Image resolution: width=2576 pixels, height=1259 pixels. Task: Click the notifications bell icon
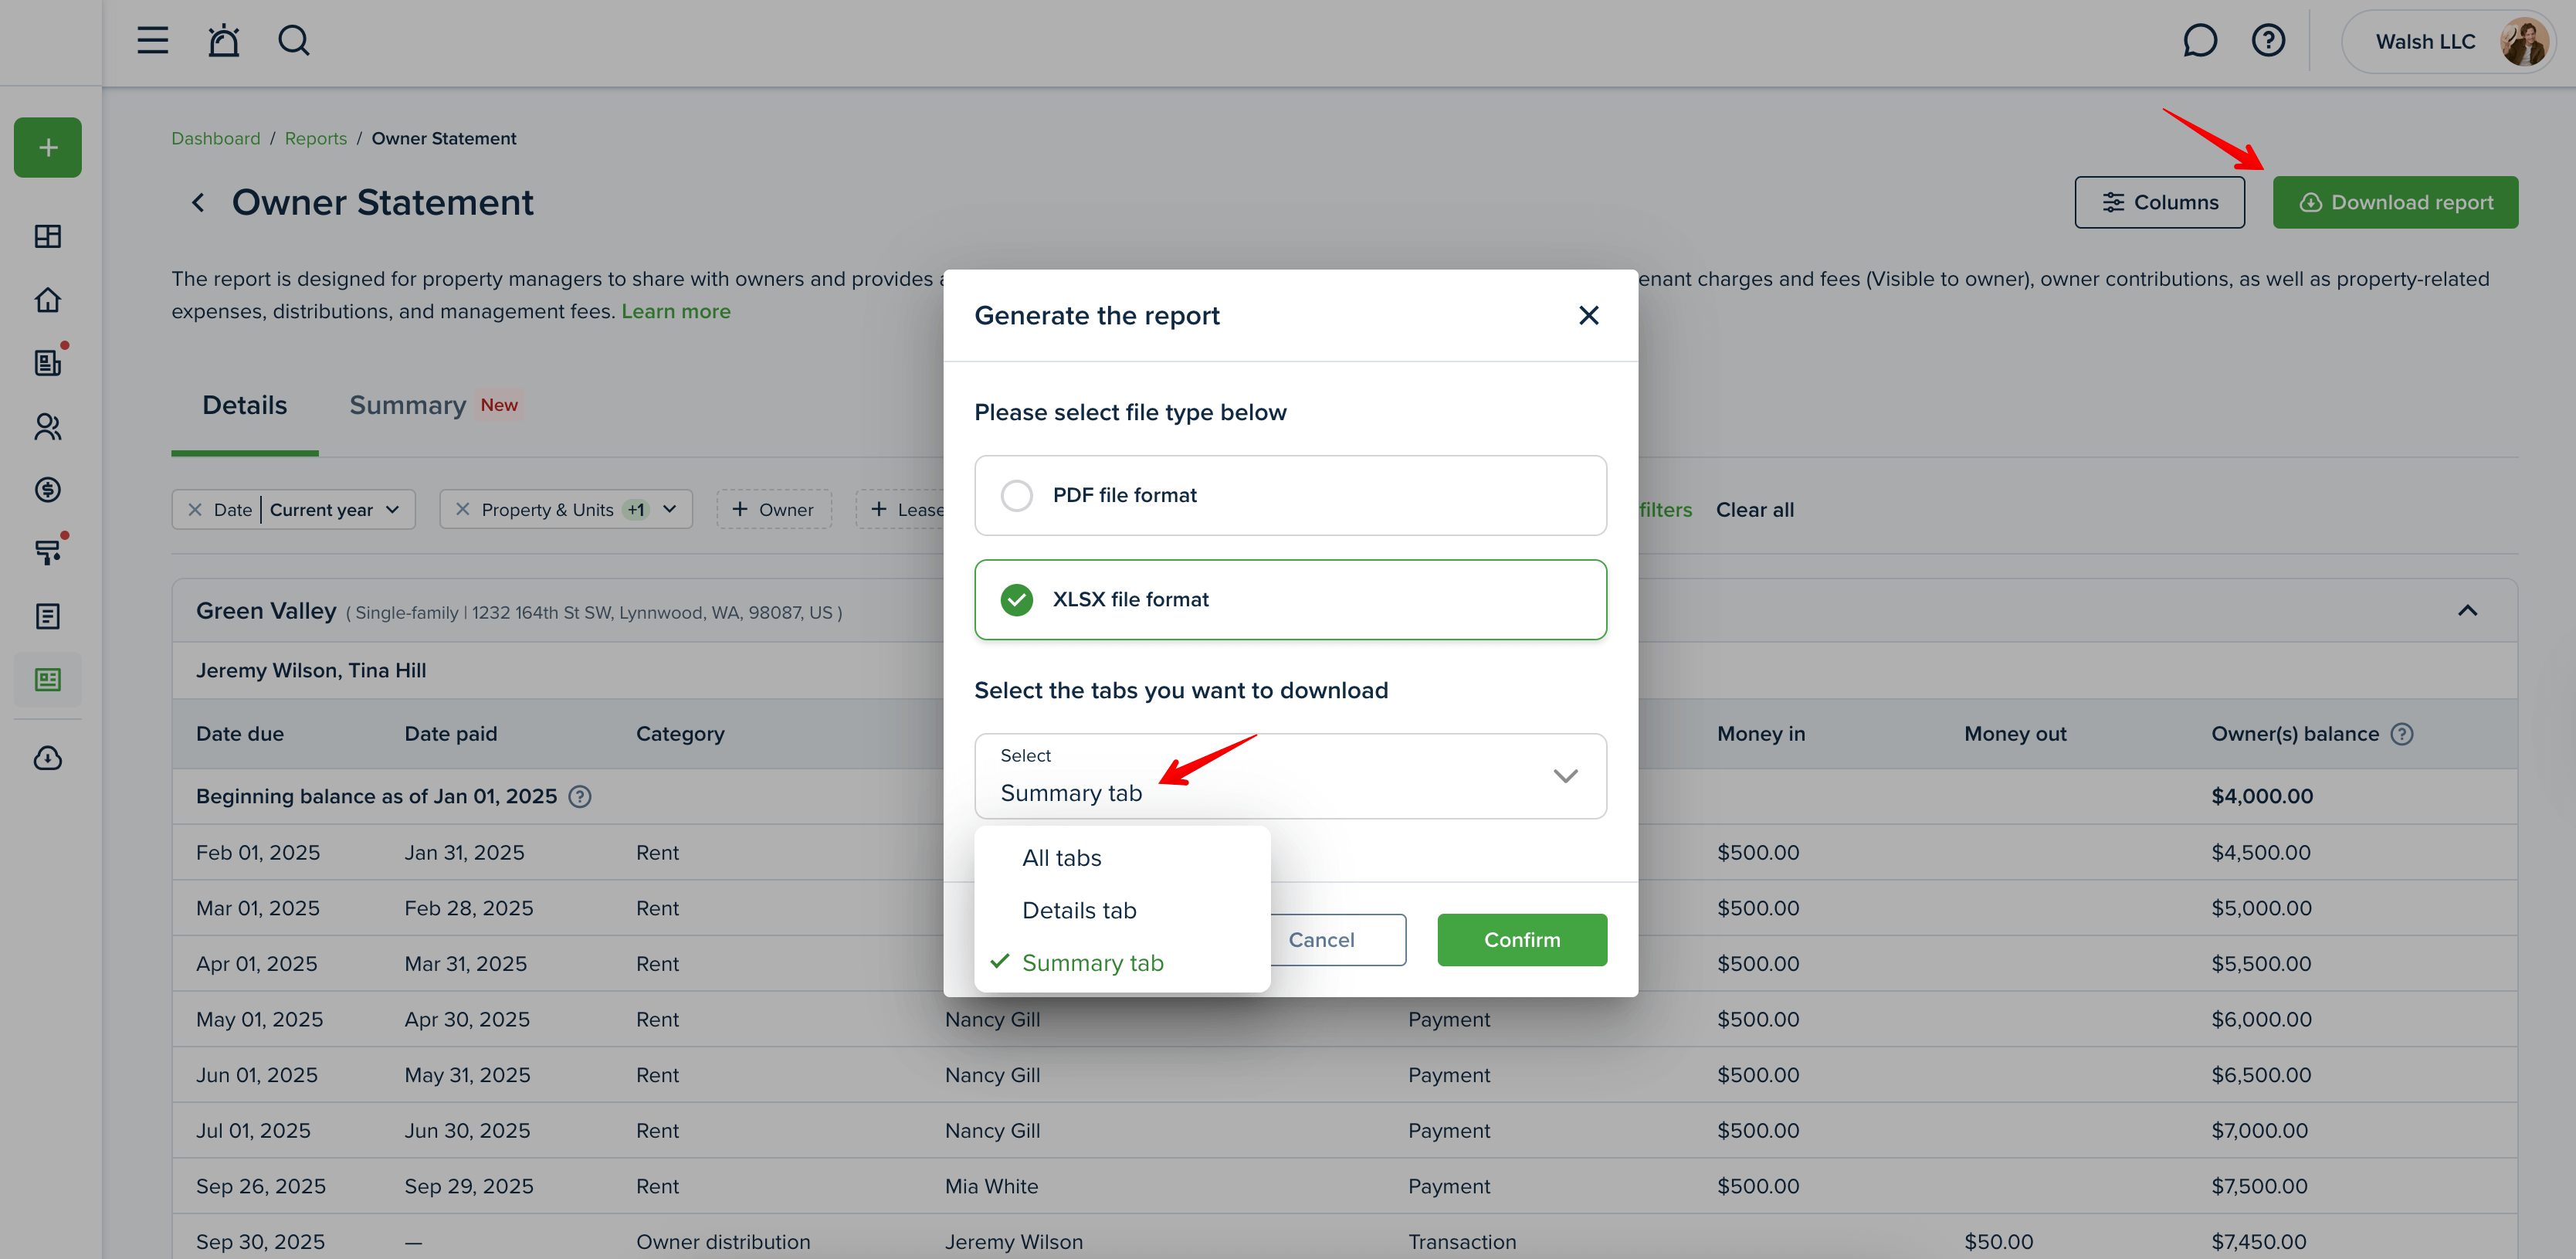coord(223,41)
